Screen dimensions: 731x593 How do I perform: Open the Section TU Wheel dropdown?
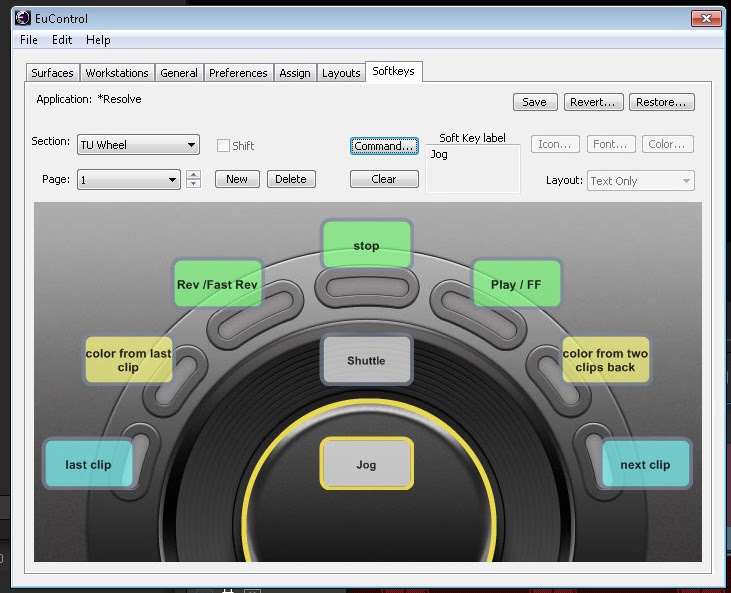[x=139, y=145]
